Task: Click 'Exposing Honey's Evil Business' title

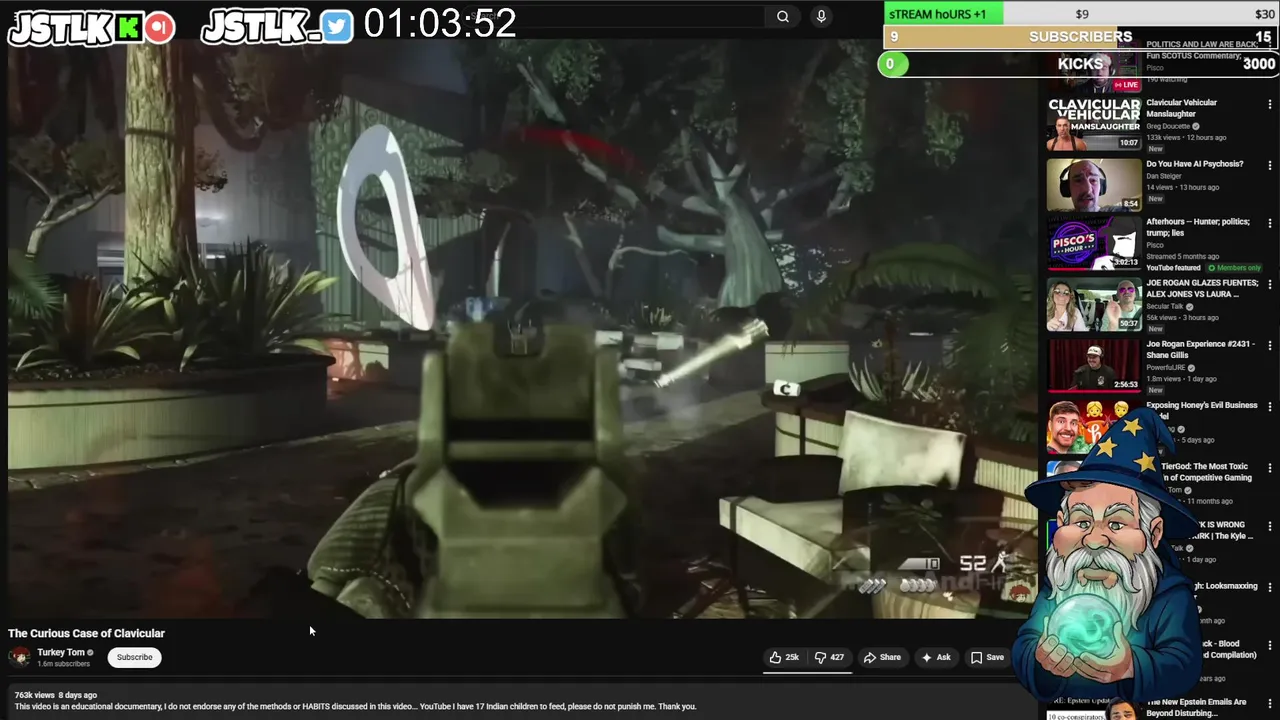Action: (x=1201, y=410)
